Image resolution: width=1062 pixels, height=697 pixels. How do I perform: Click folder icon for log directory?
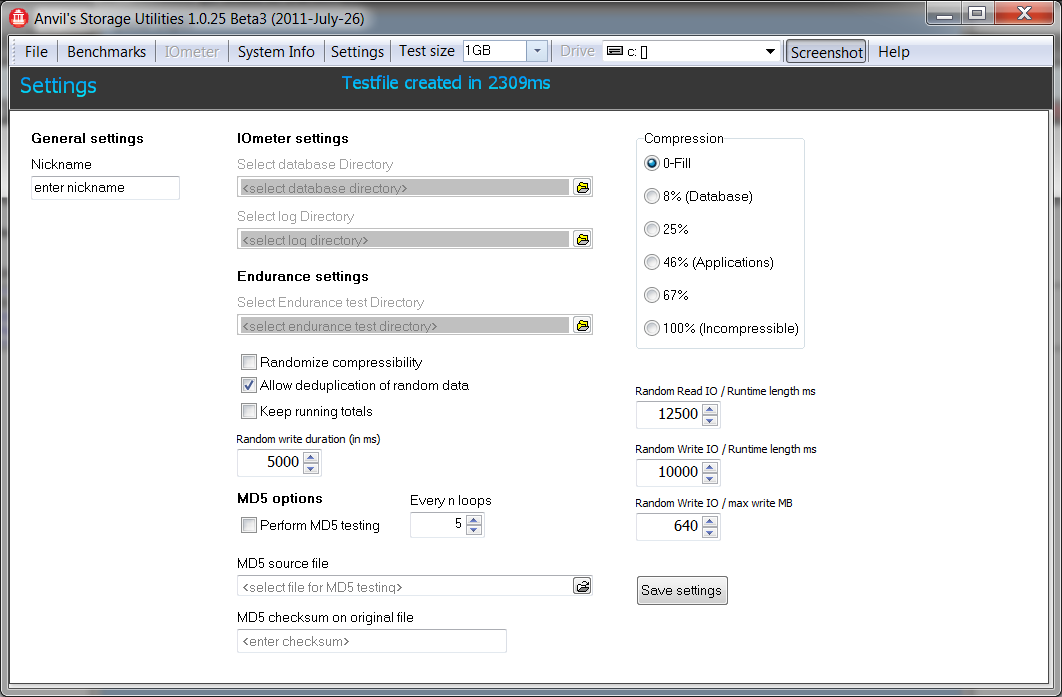click(582, 239)
